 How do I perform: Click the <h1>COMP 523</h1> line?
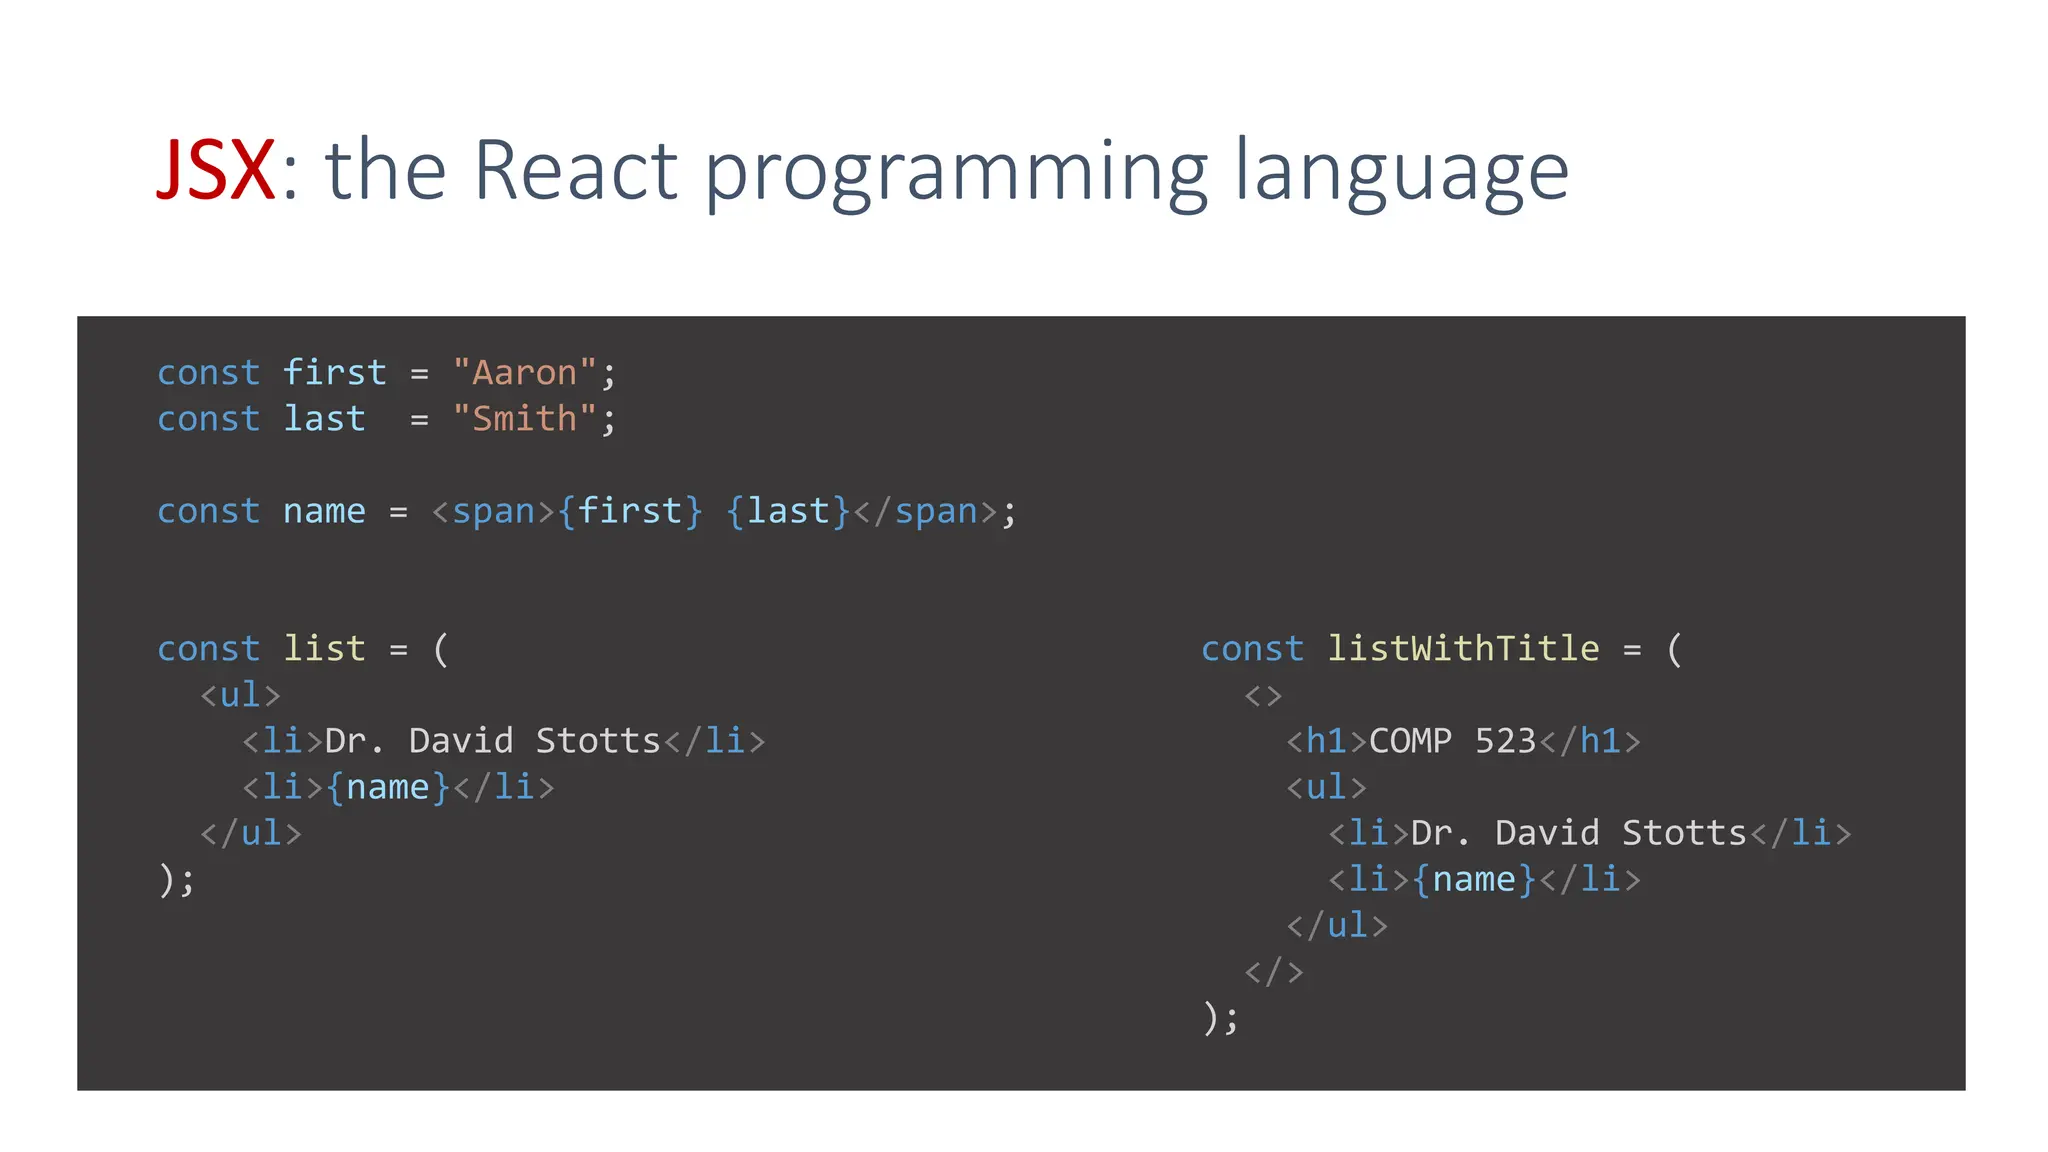click(x=1463, y=741)
